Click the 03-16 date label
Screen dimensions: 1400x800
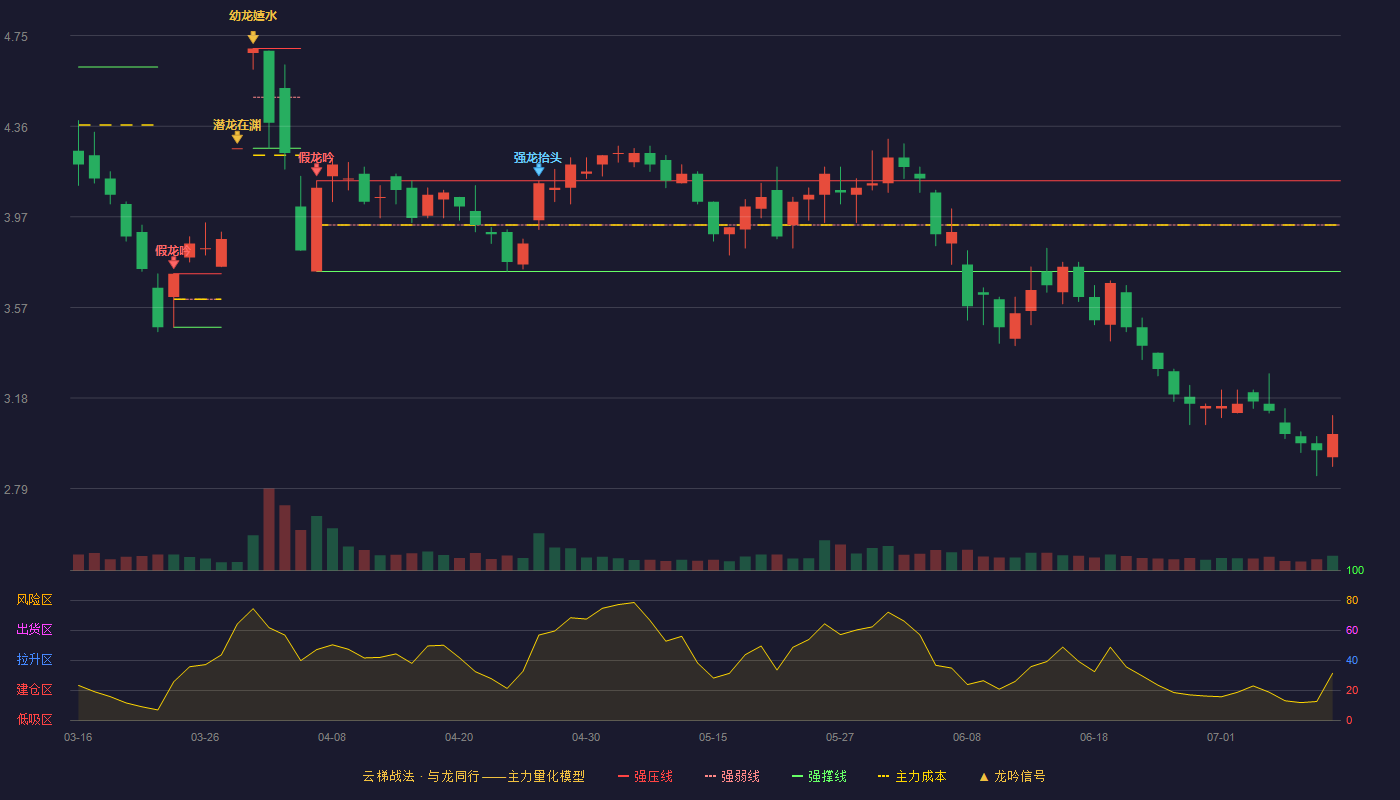(78, 737)
